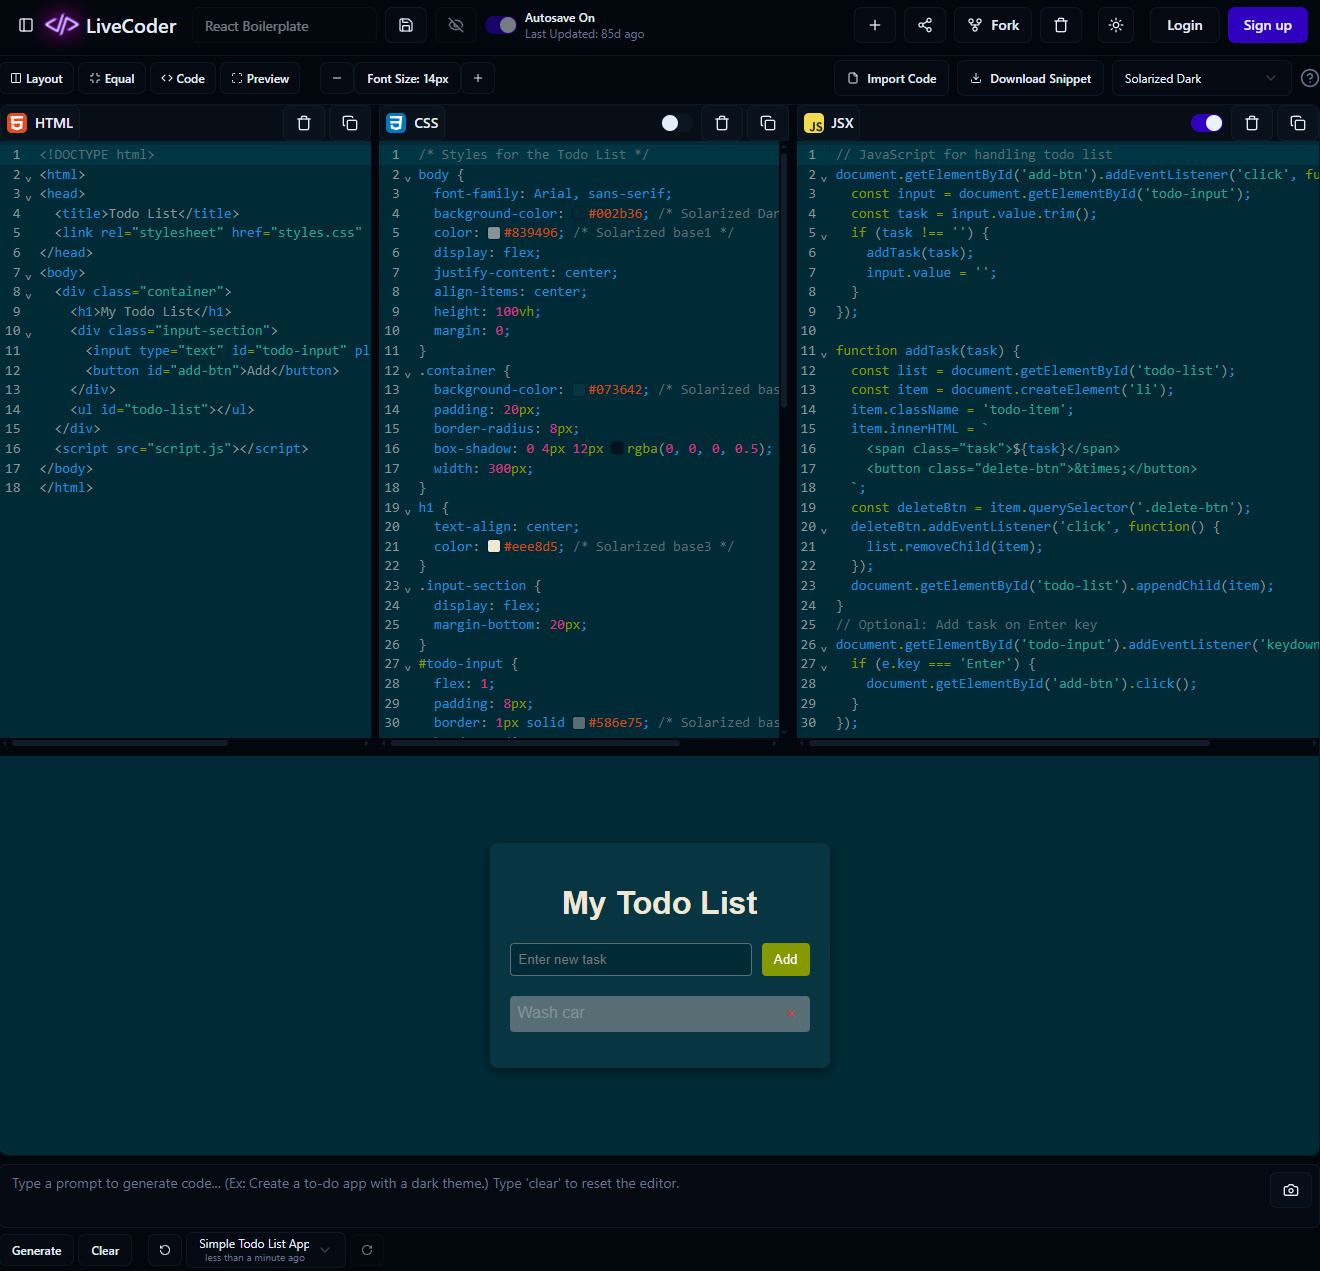This screenshot has height=1271, width=1320.
Task: Click the Wash car task text
Action: (551, 1013)
